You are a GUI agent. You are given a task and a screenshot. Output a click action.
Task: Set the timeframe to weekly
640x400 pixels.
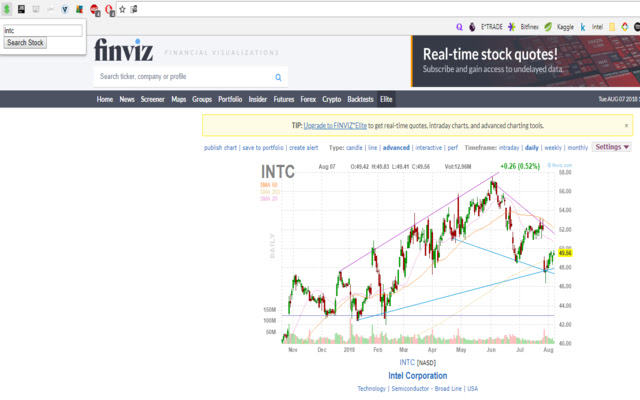[x=553, y=148]
